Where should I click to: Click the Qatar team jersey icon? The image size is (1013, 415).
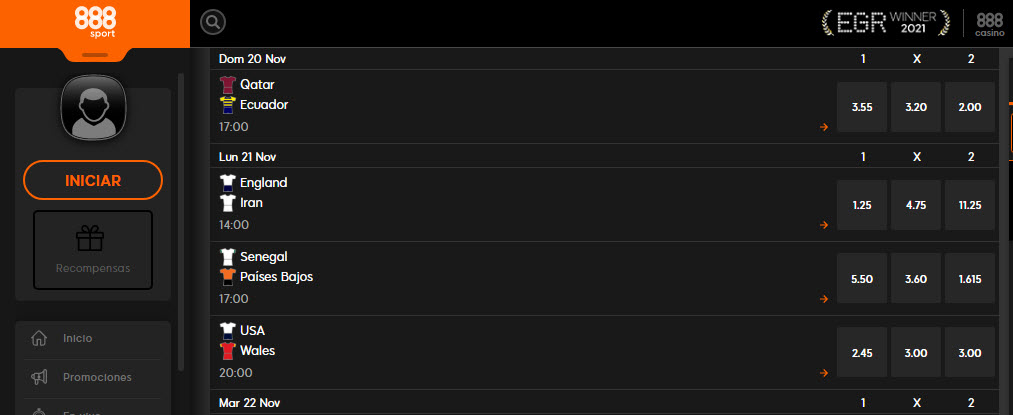(227, 85)
